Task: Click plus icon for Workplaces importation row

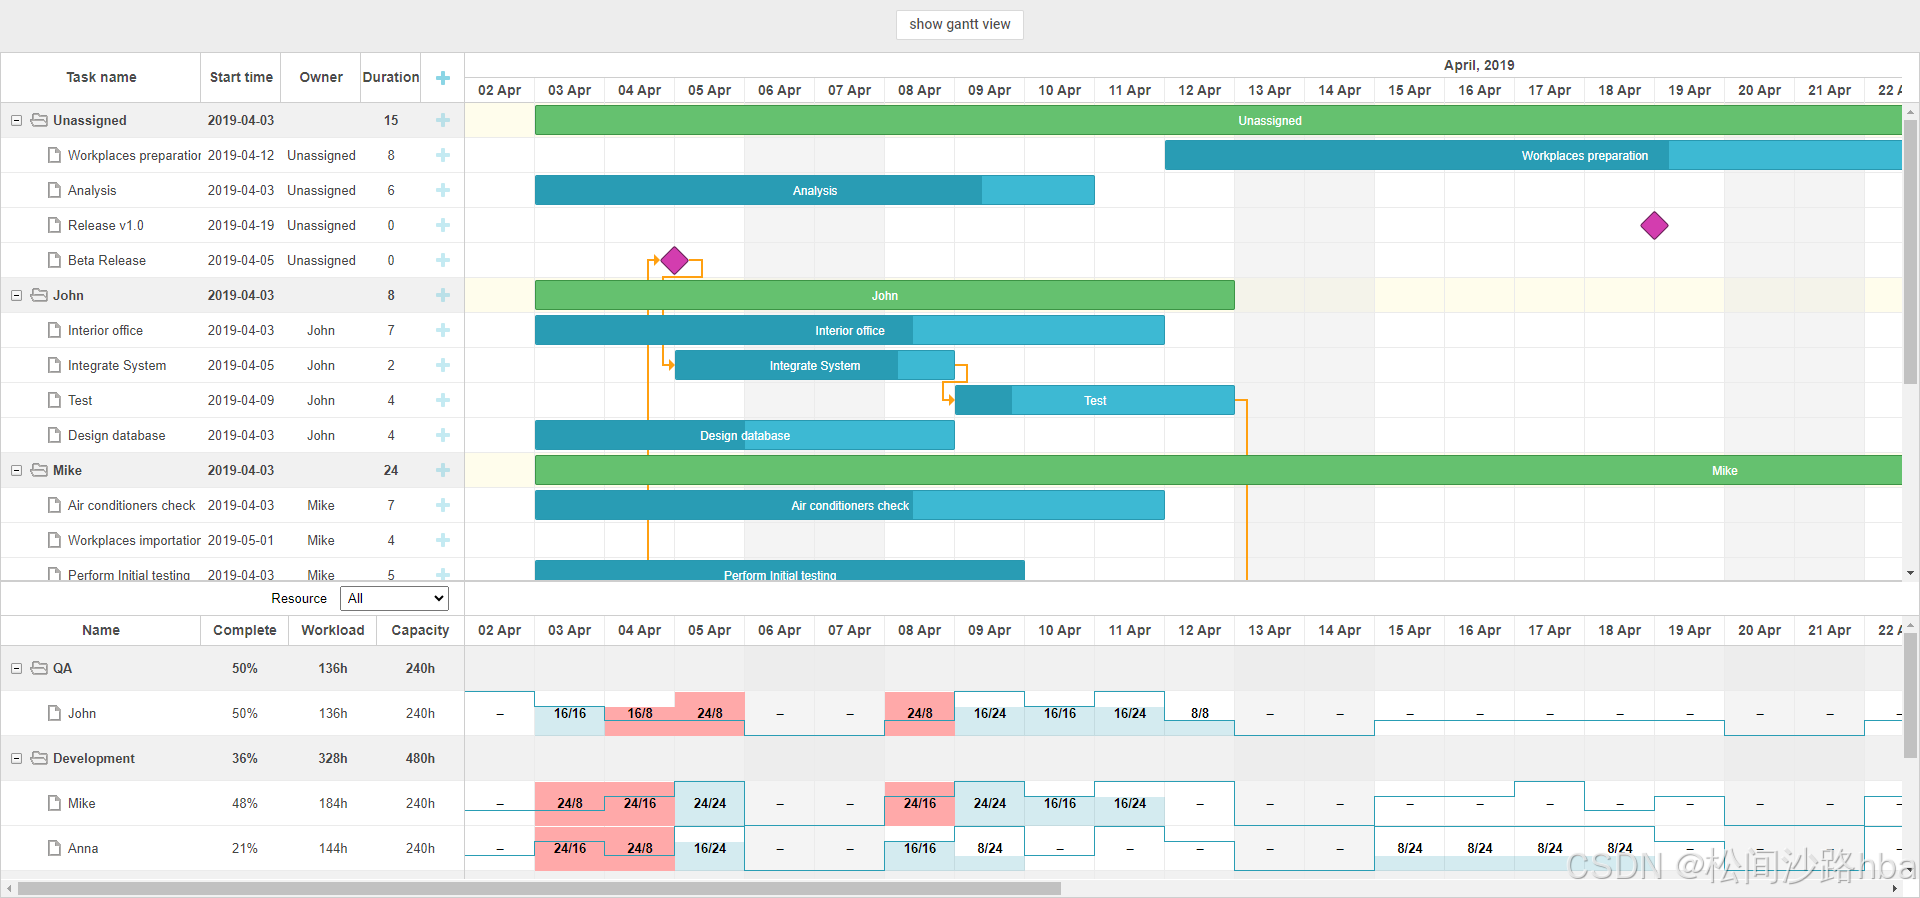Action: click(x=443, y=540)
